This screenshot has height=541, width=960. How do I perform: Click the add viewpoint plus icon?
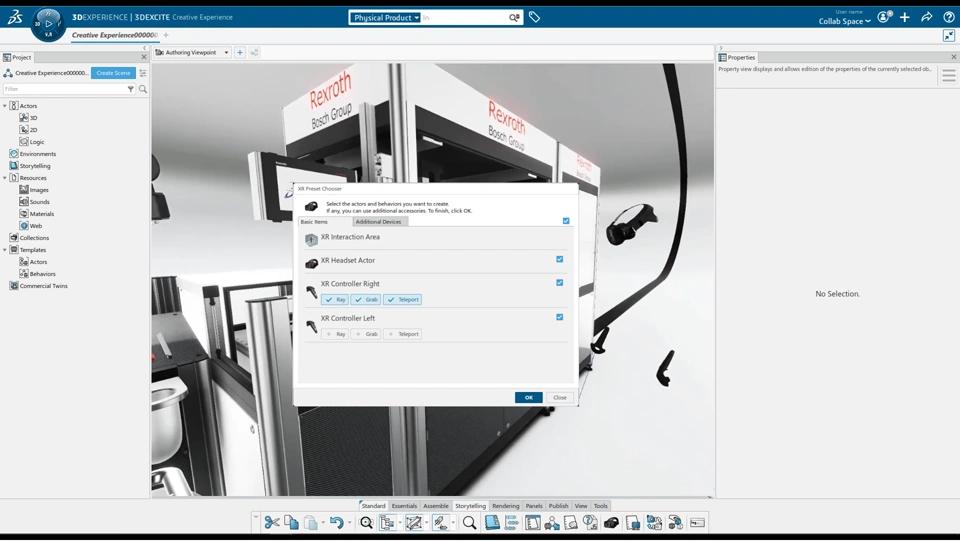pos(240,53)
